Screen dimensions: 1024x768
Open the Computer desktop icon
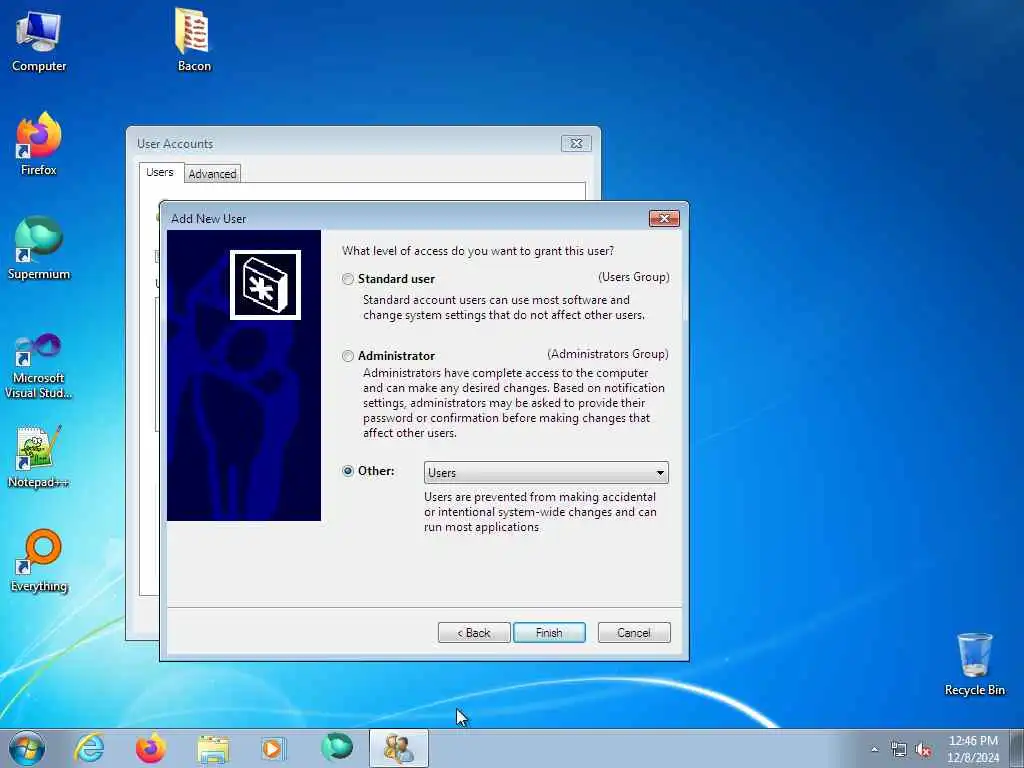39,40
